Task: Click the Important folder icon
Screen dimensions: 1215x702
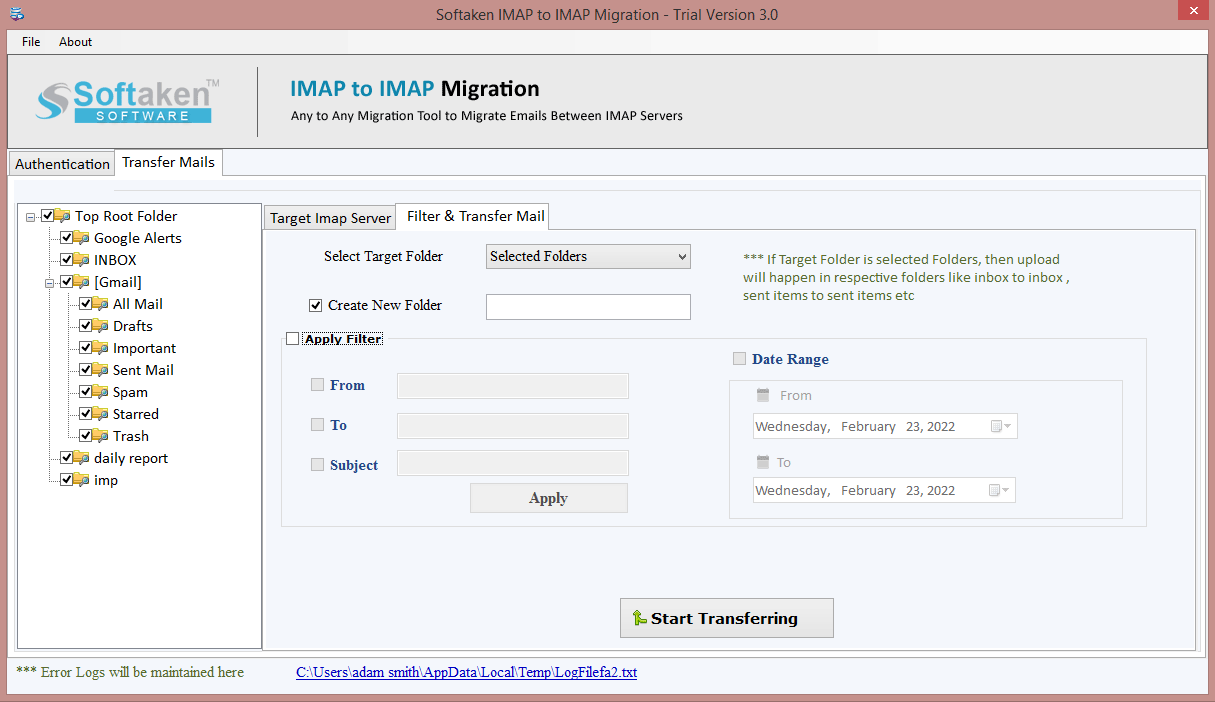Action: (x=100, y=348)
